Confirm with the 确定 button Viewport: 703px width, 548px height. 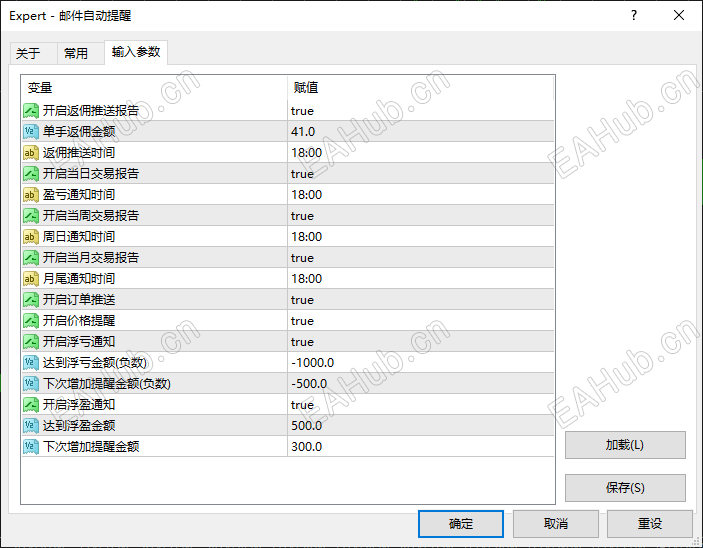tap(461, 524)
